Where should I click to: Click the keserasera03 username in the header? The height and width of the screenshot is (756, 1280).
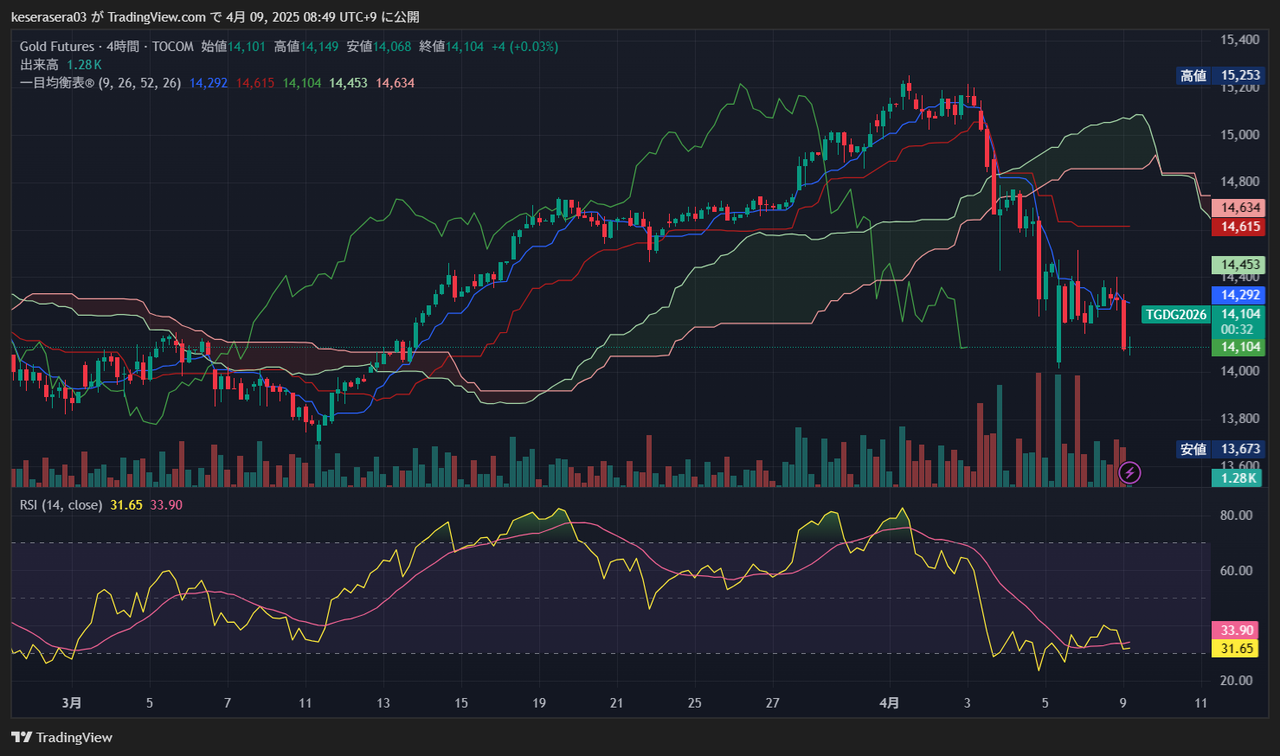coord(50,17)
